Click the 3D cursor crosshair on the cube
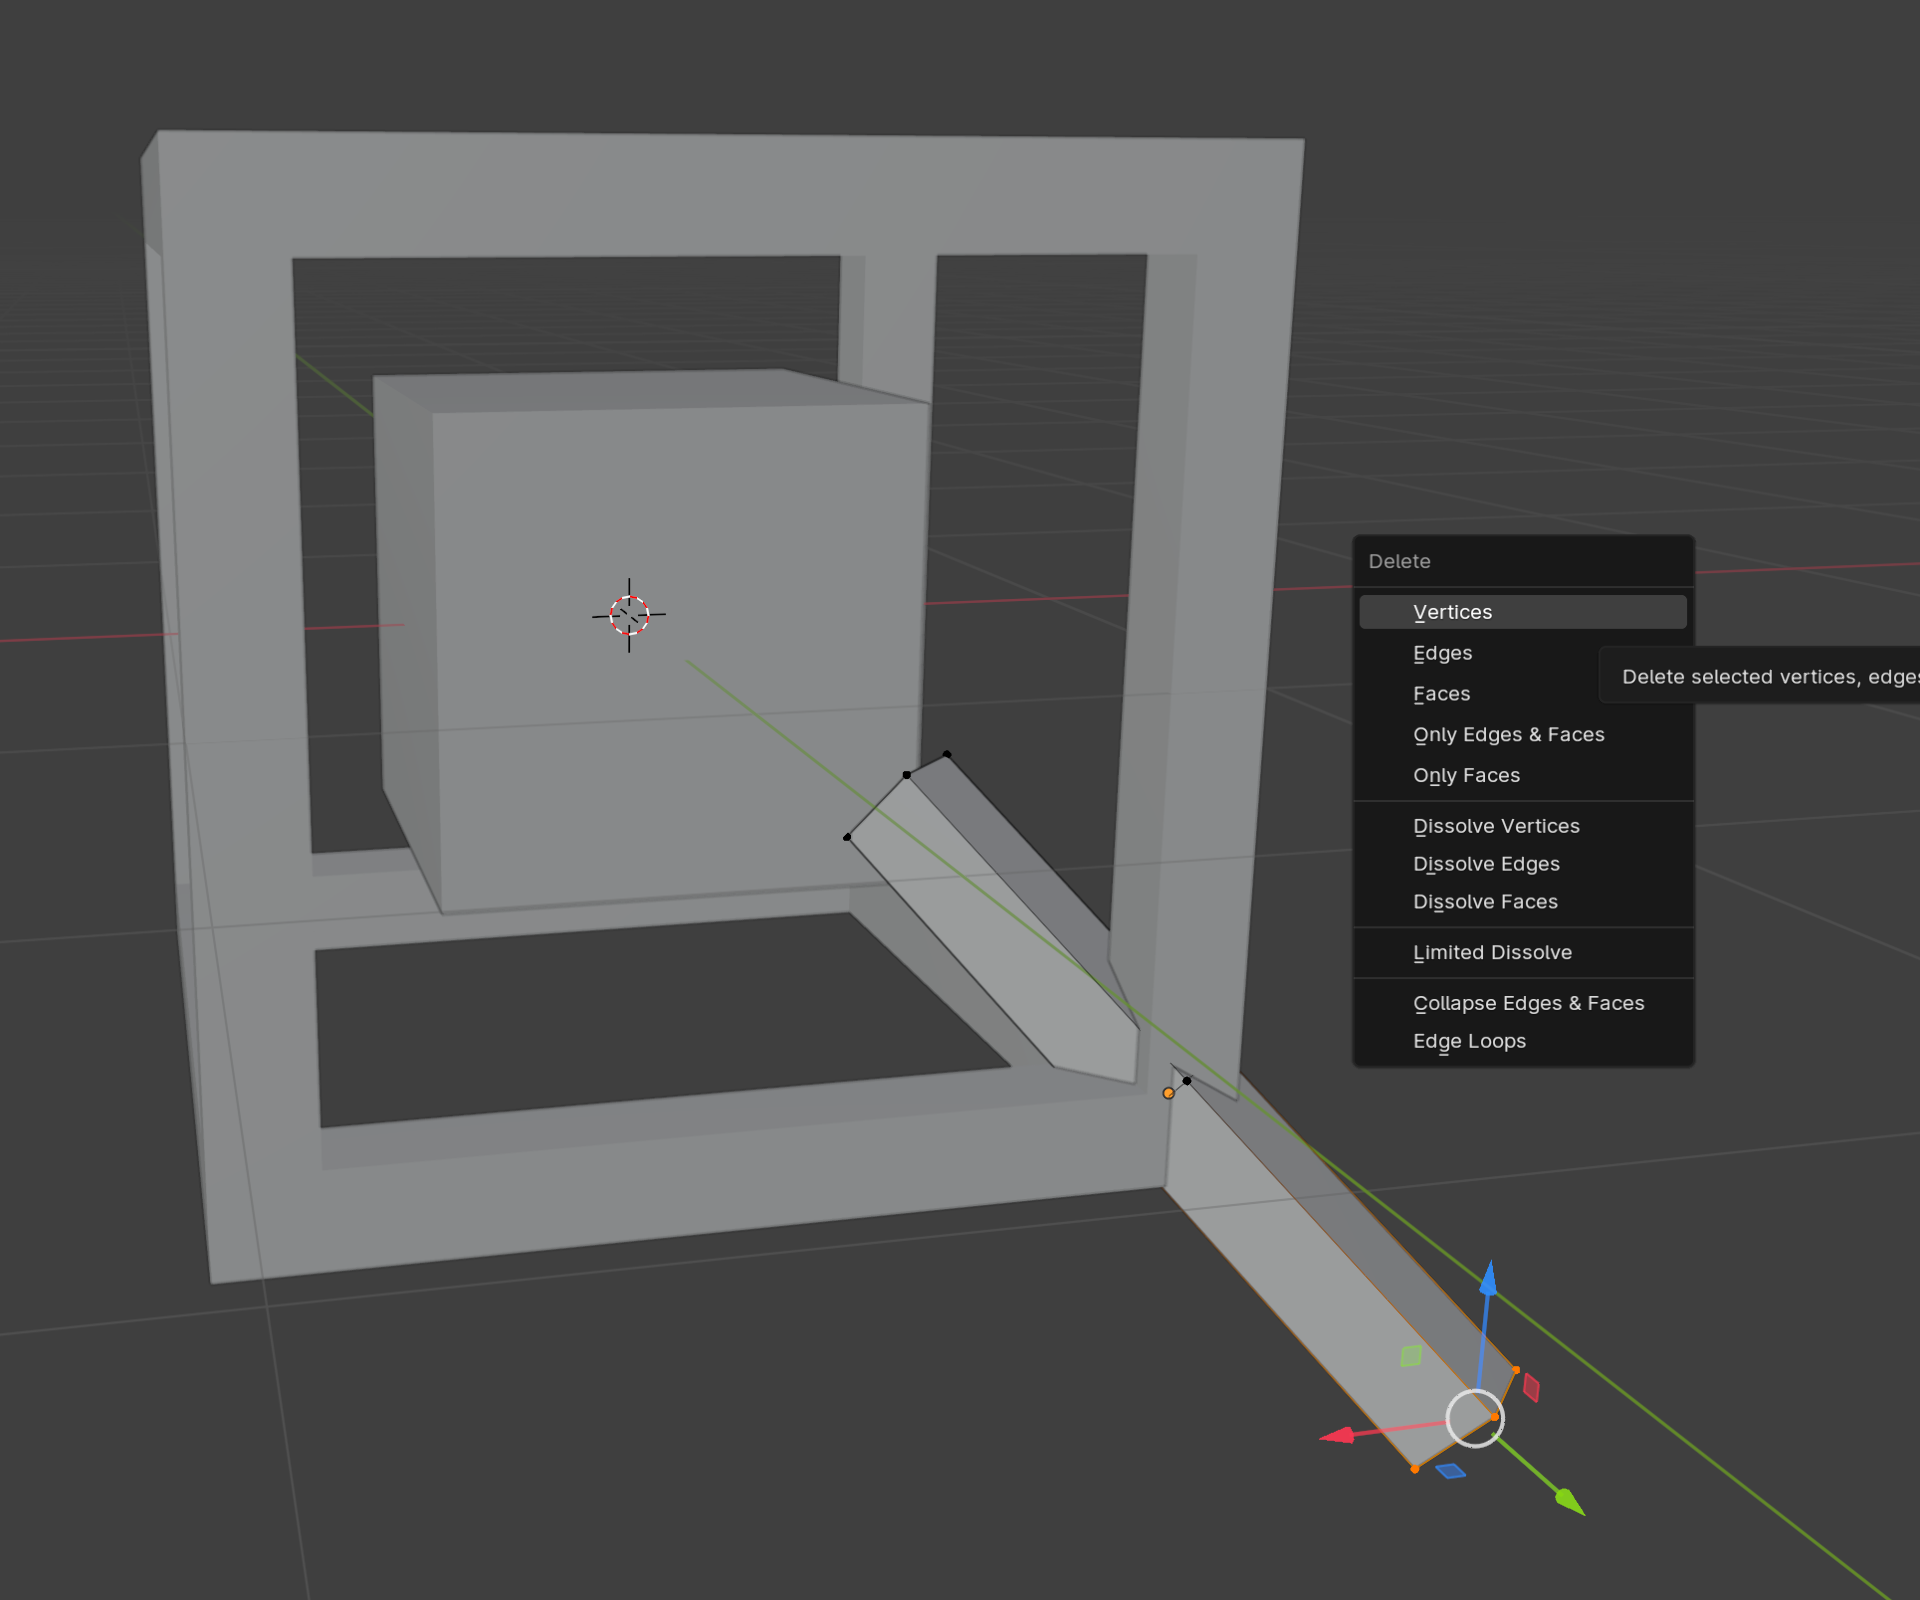Image resolution: width=1920 pixels, height=1600 pixels. coord(629,615)
